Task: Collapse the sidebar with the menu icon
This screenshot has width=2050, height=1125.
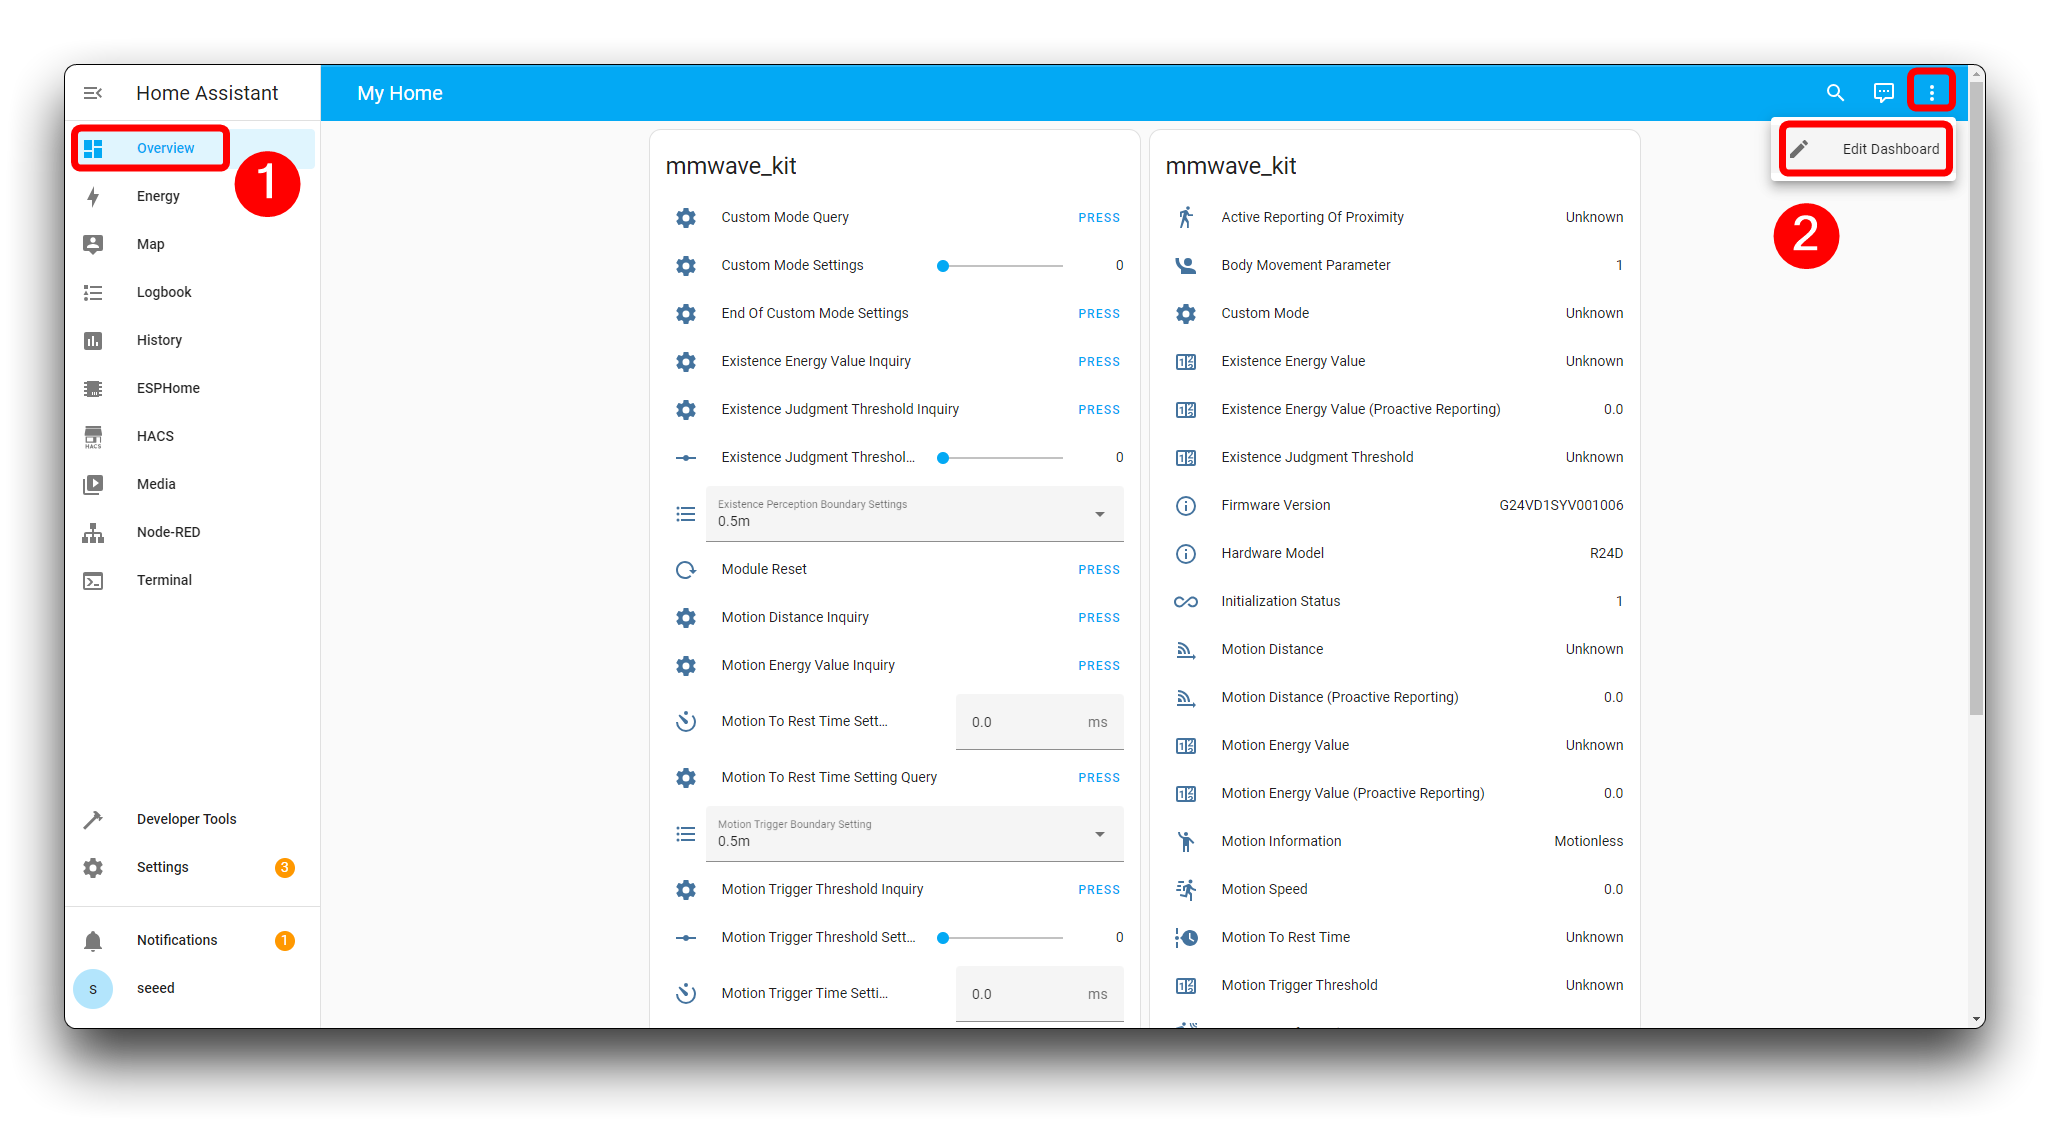Action: (93, 93)
